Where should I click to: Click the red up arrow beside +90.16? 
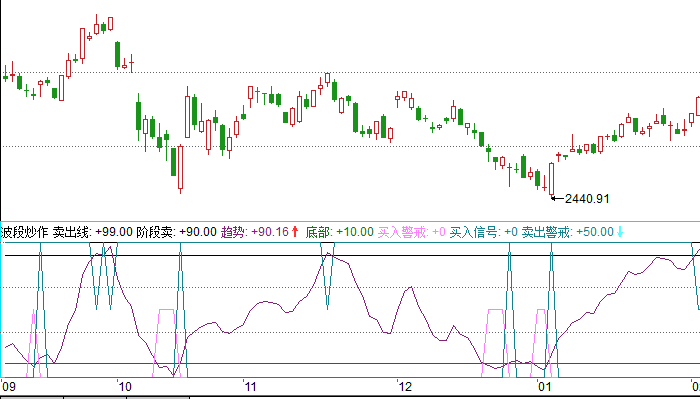click(295, 232)
